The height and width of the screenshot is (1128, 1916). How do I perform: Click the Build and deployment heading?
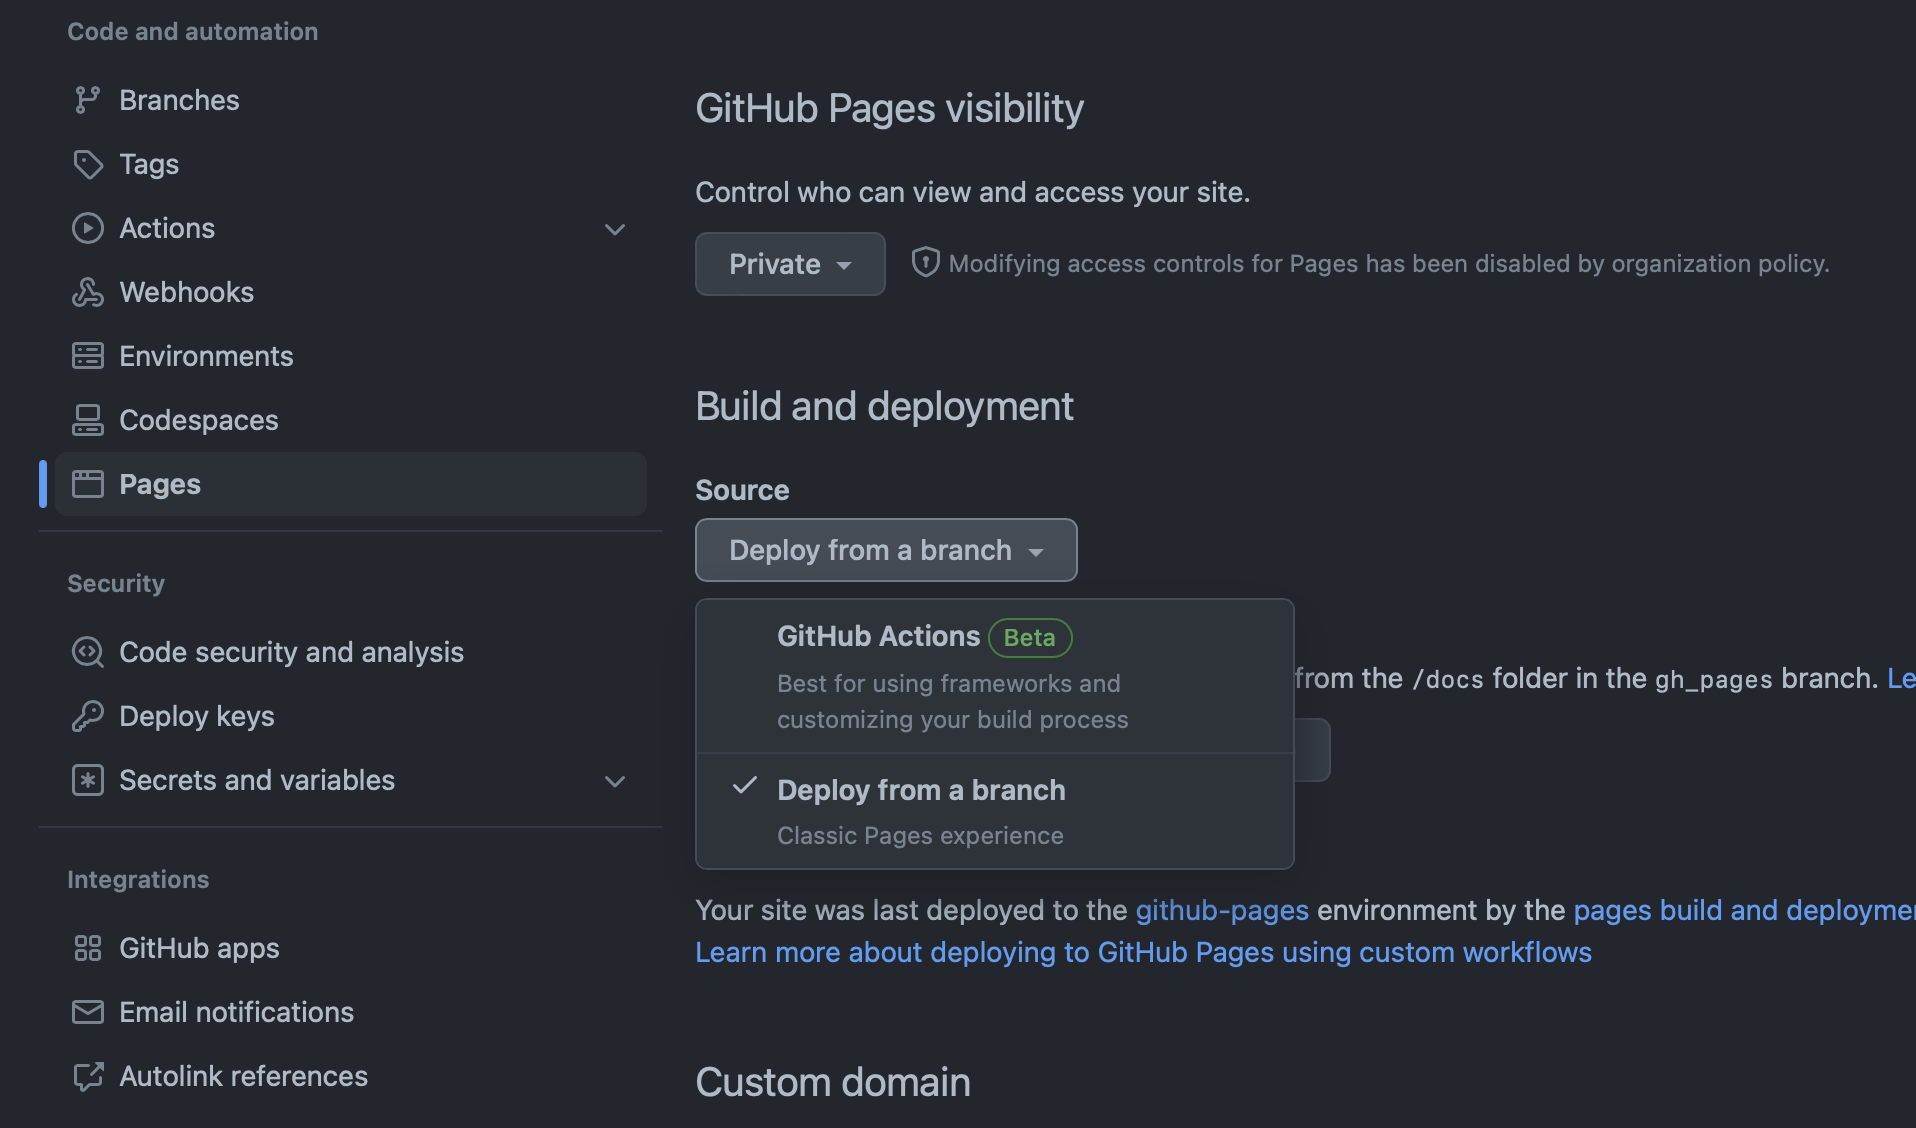tap(884, 406)
